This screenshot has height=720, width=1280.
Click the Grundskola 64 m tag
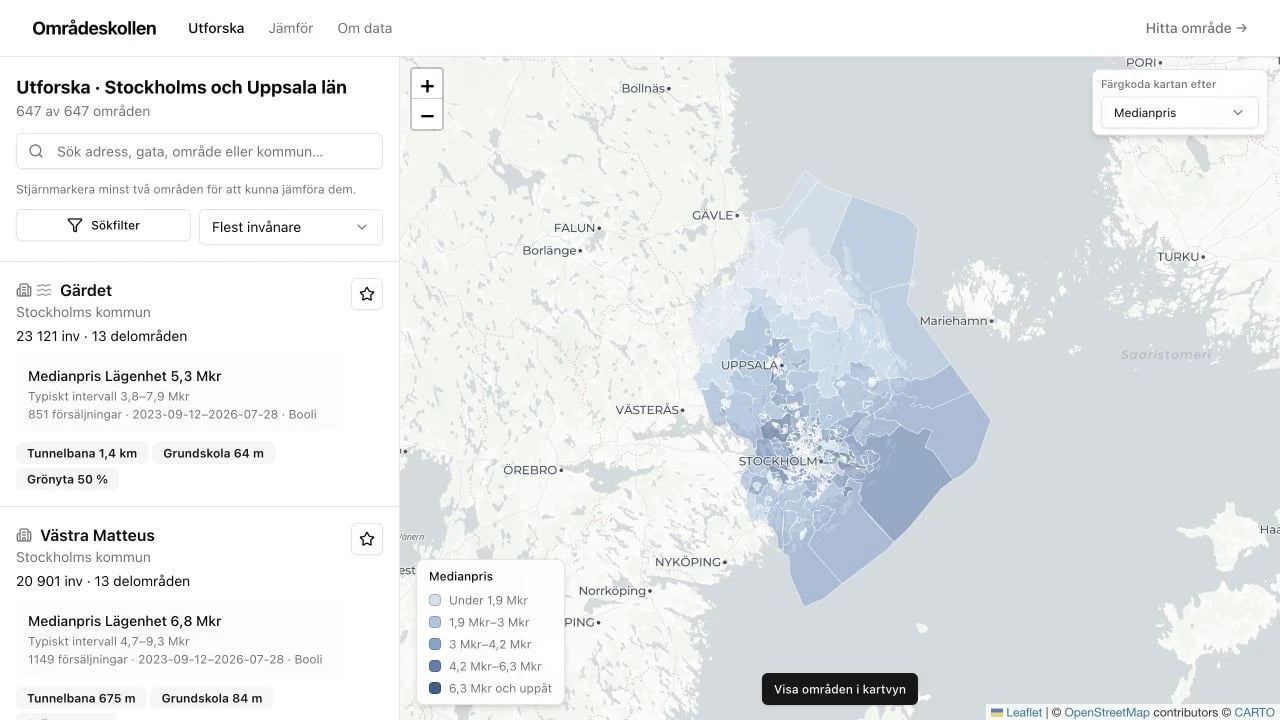click(x=213, y=453)
